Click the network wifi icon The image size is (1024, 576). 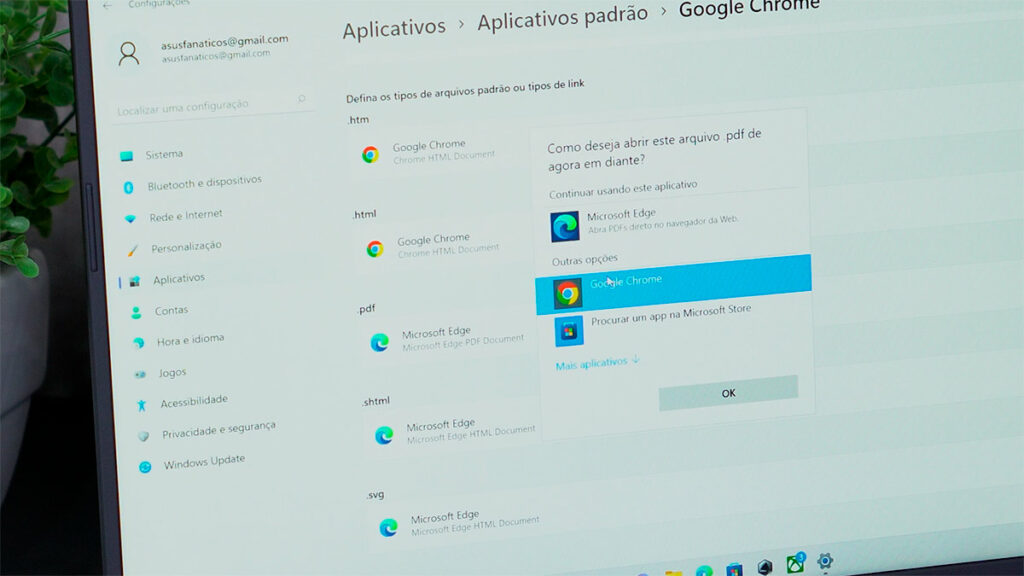click(131, 219)
